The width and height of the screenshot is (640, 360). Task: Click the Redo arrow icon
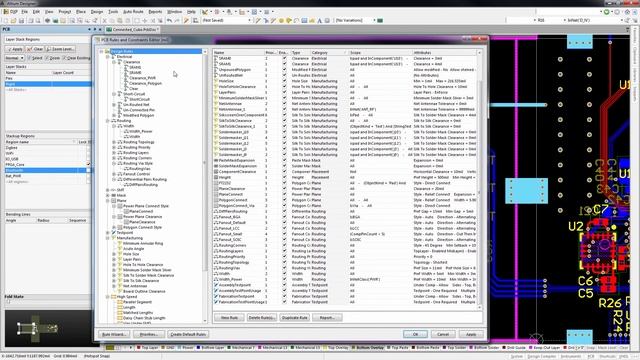(177, 20)
